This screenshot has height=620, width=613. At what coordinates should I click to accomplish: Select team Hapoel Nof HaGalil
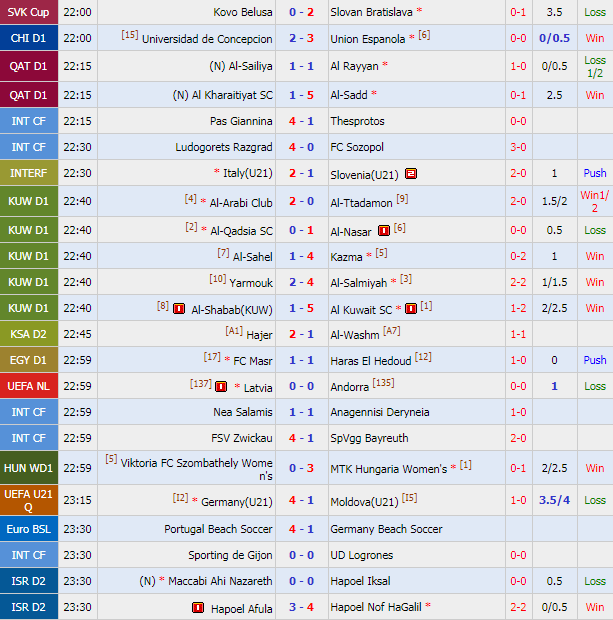376,607
